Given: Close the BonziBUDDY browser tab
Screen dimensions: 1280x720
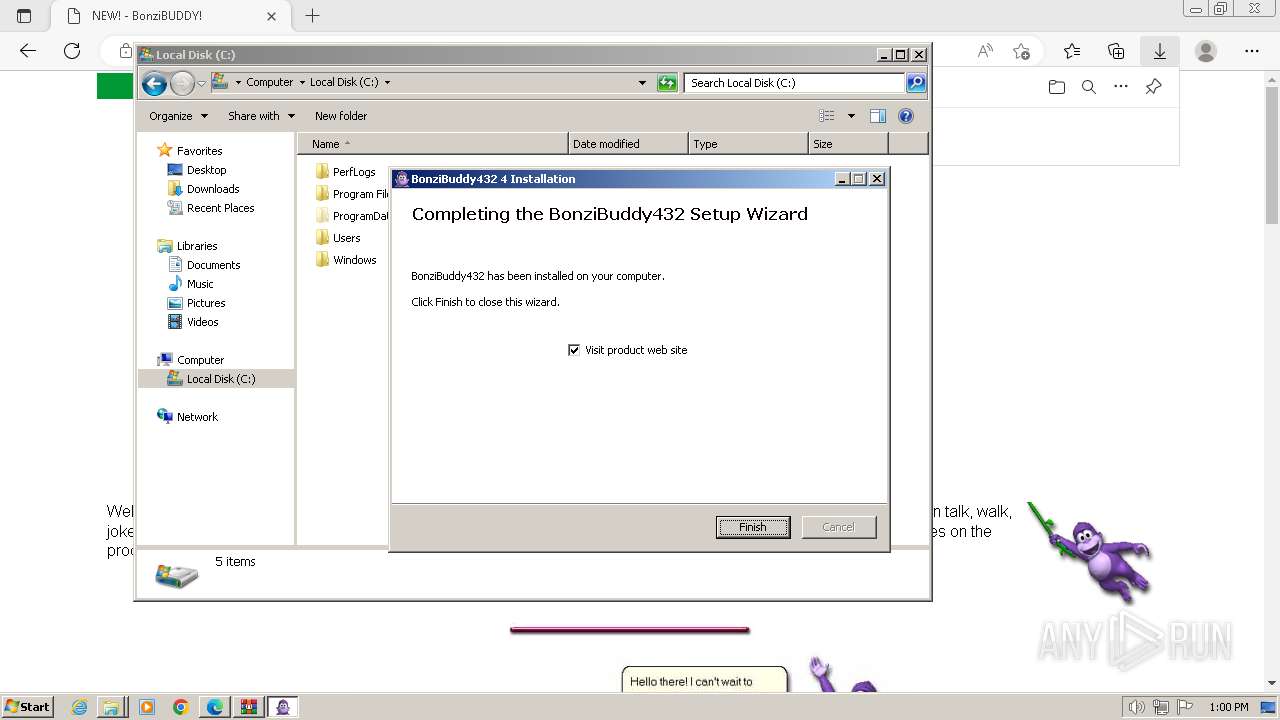Looking at the screenshot, I should [x=272, y=16].
